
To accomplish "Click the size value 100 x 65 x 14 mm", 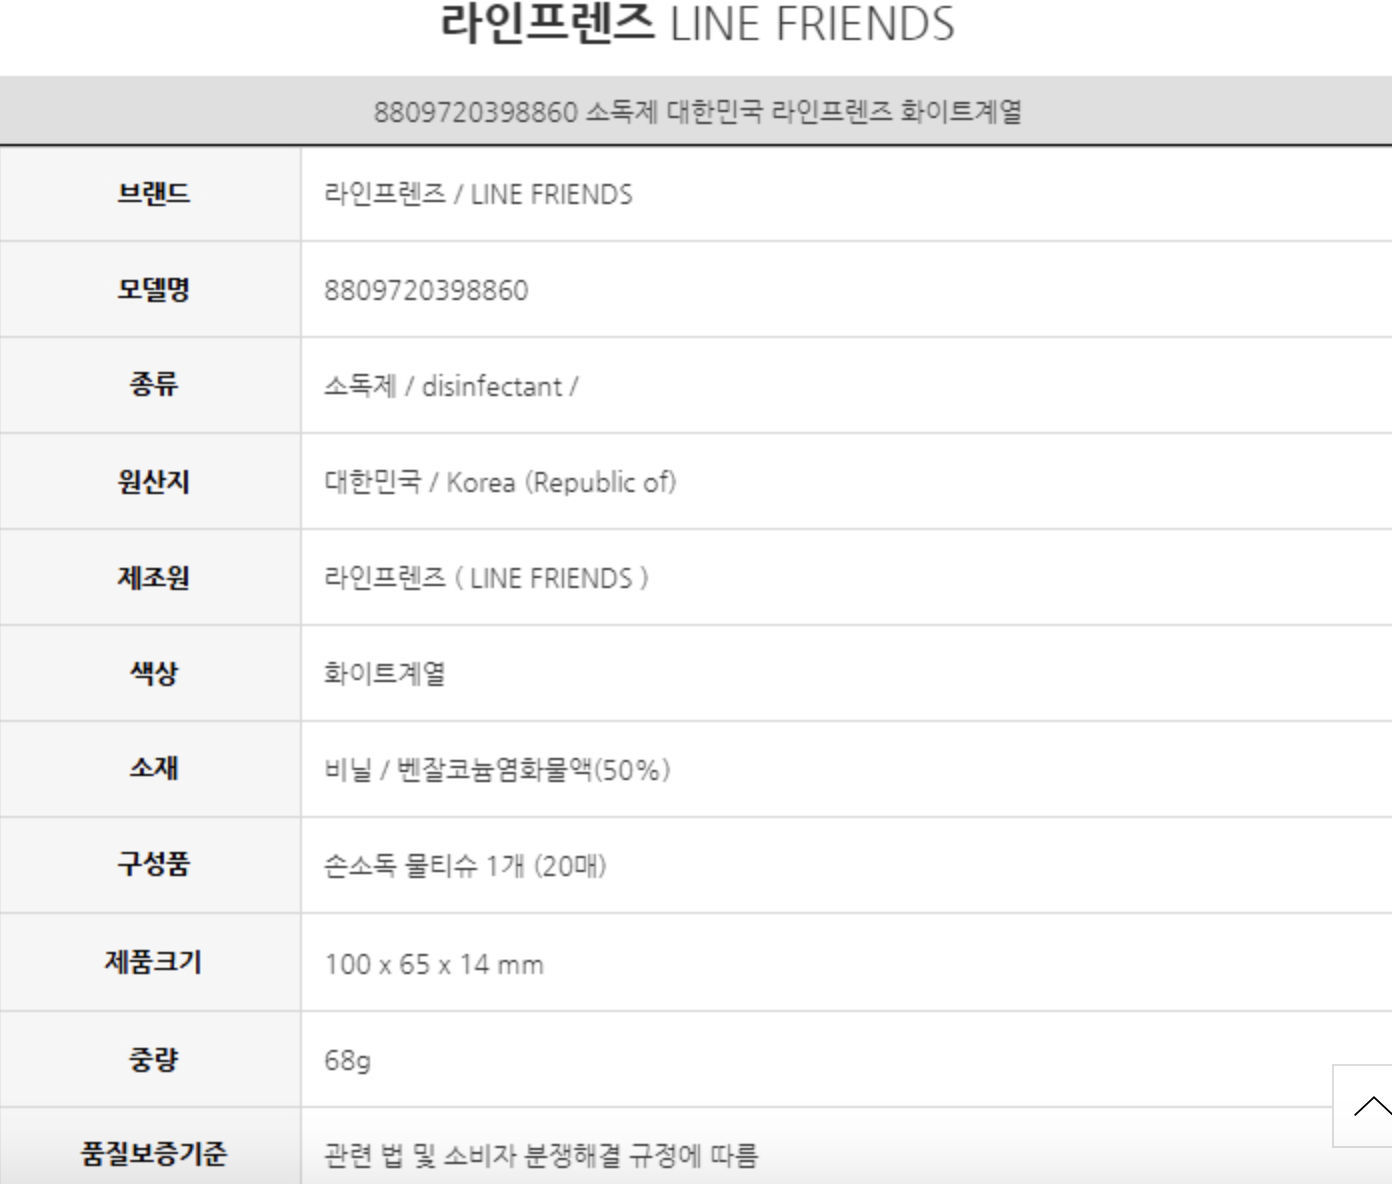I will pos(434,964).
